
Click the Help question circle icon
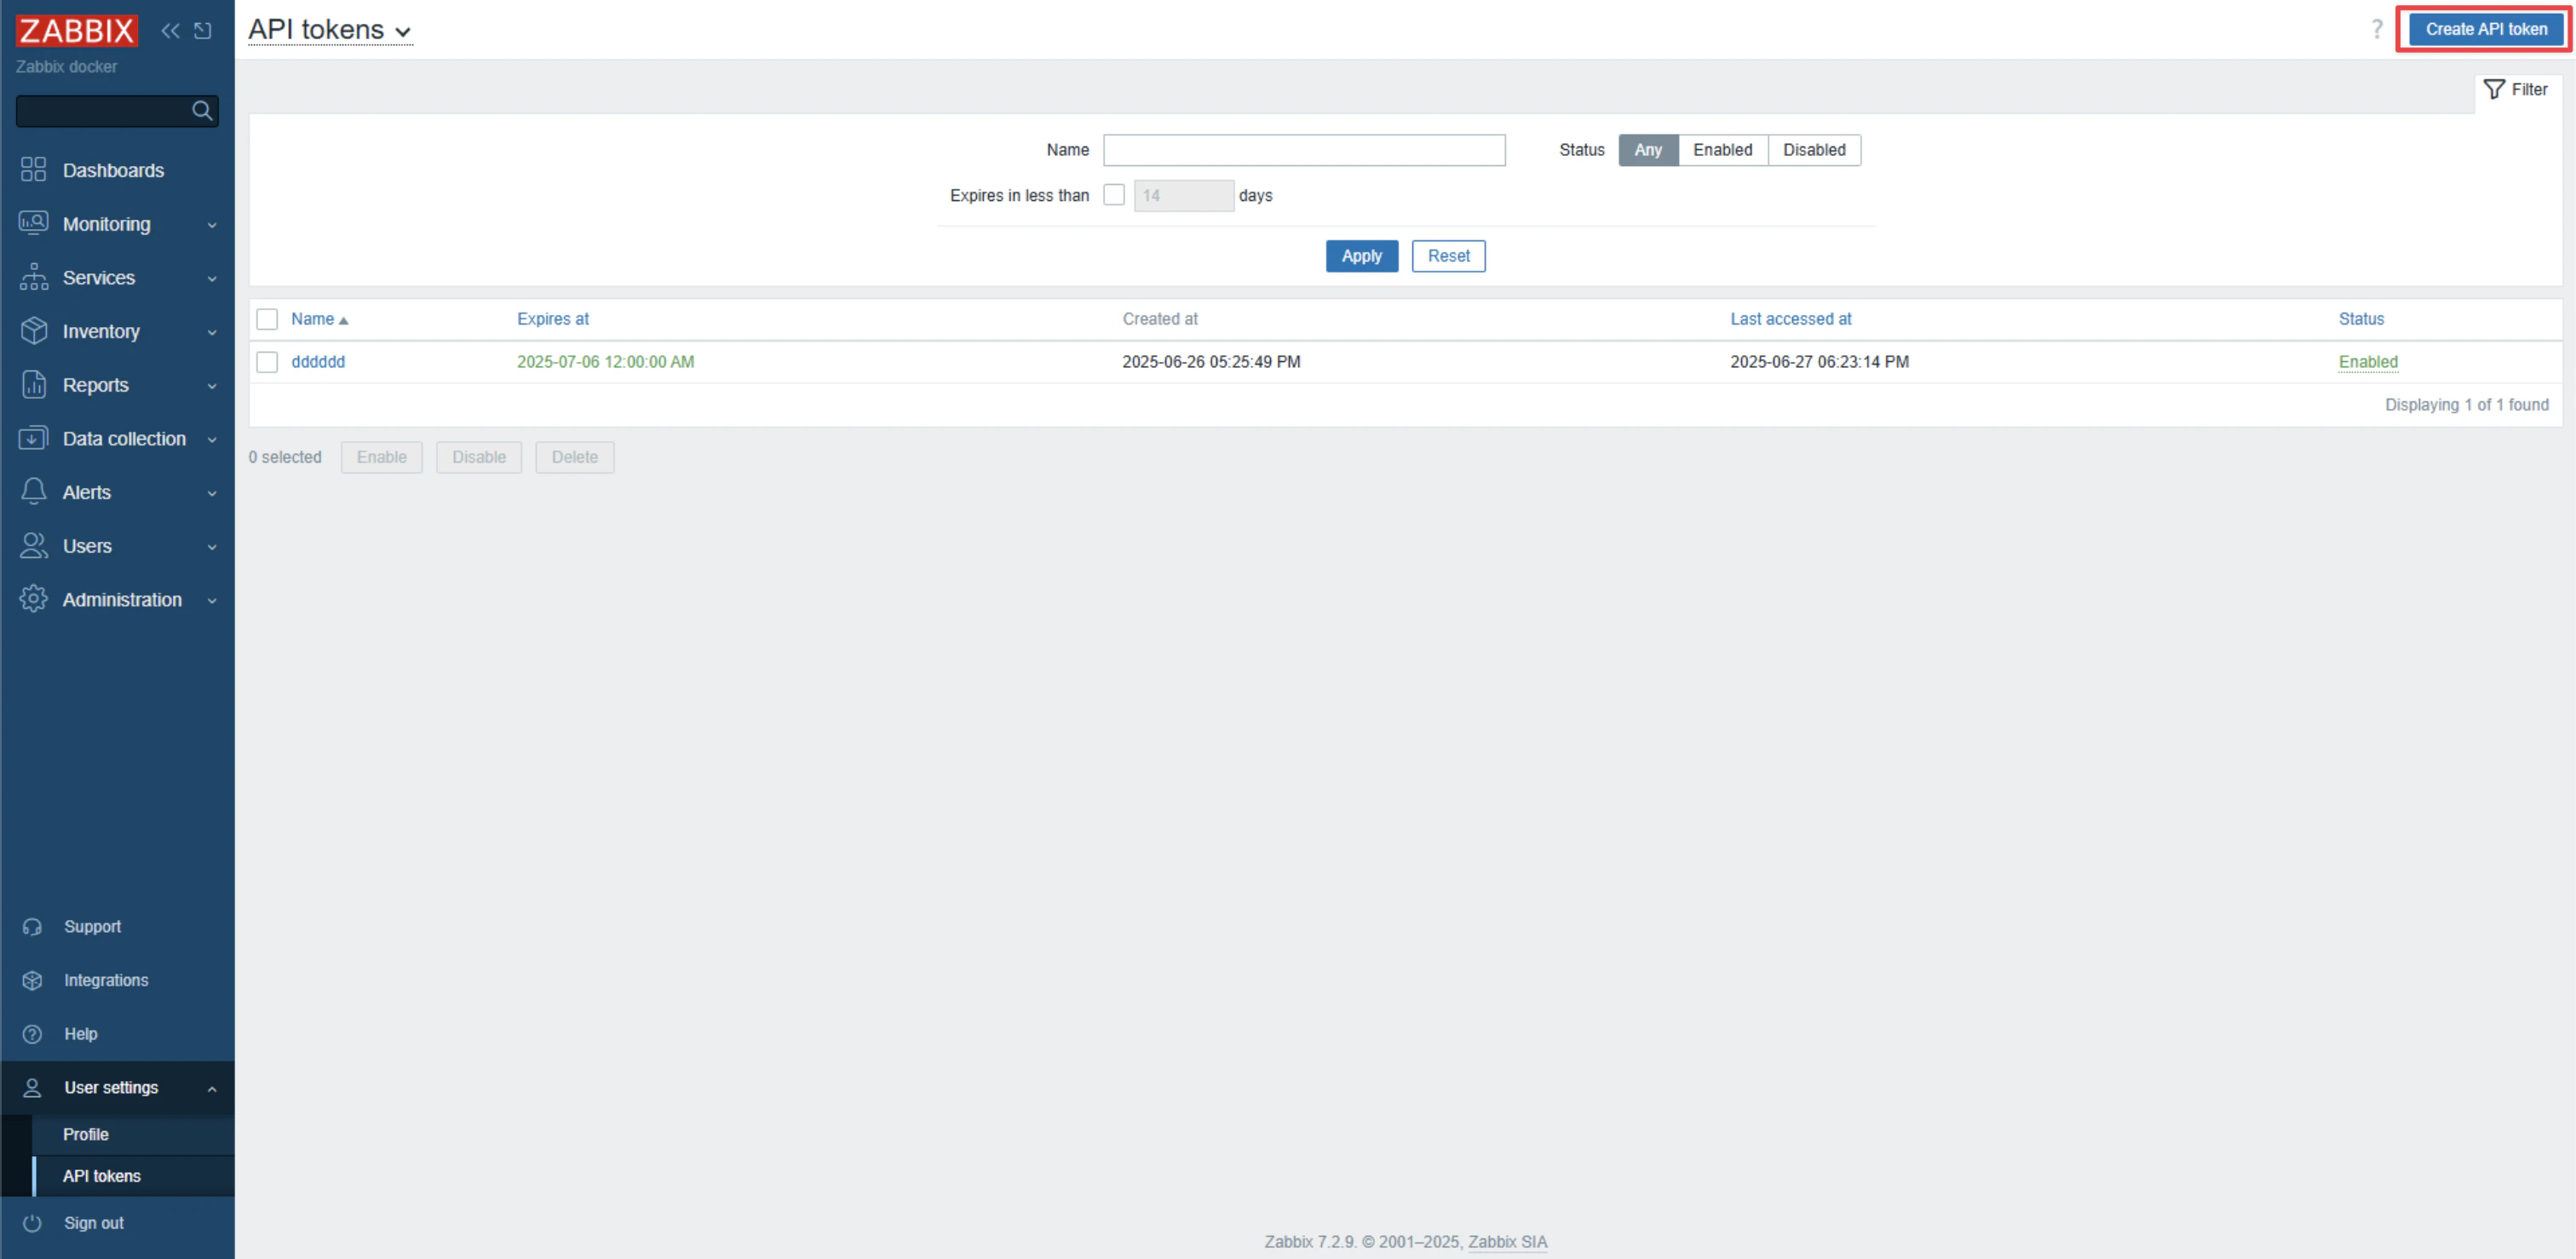tap(32, 1034)
